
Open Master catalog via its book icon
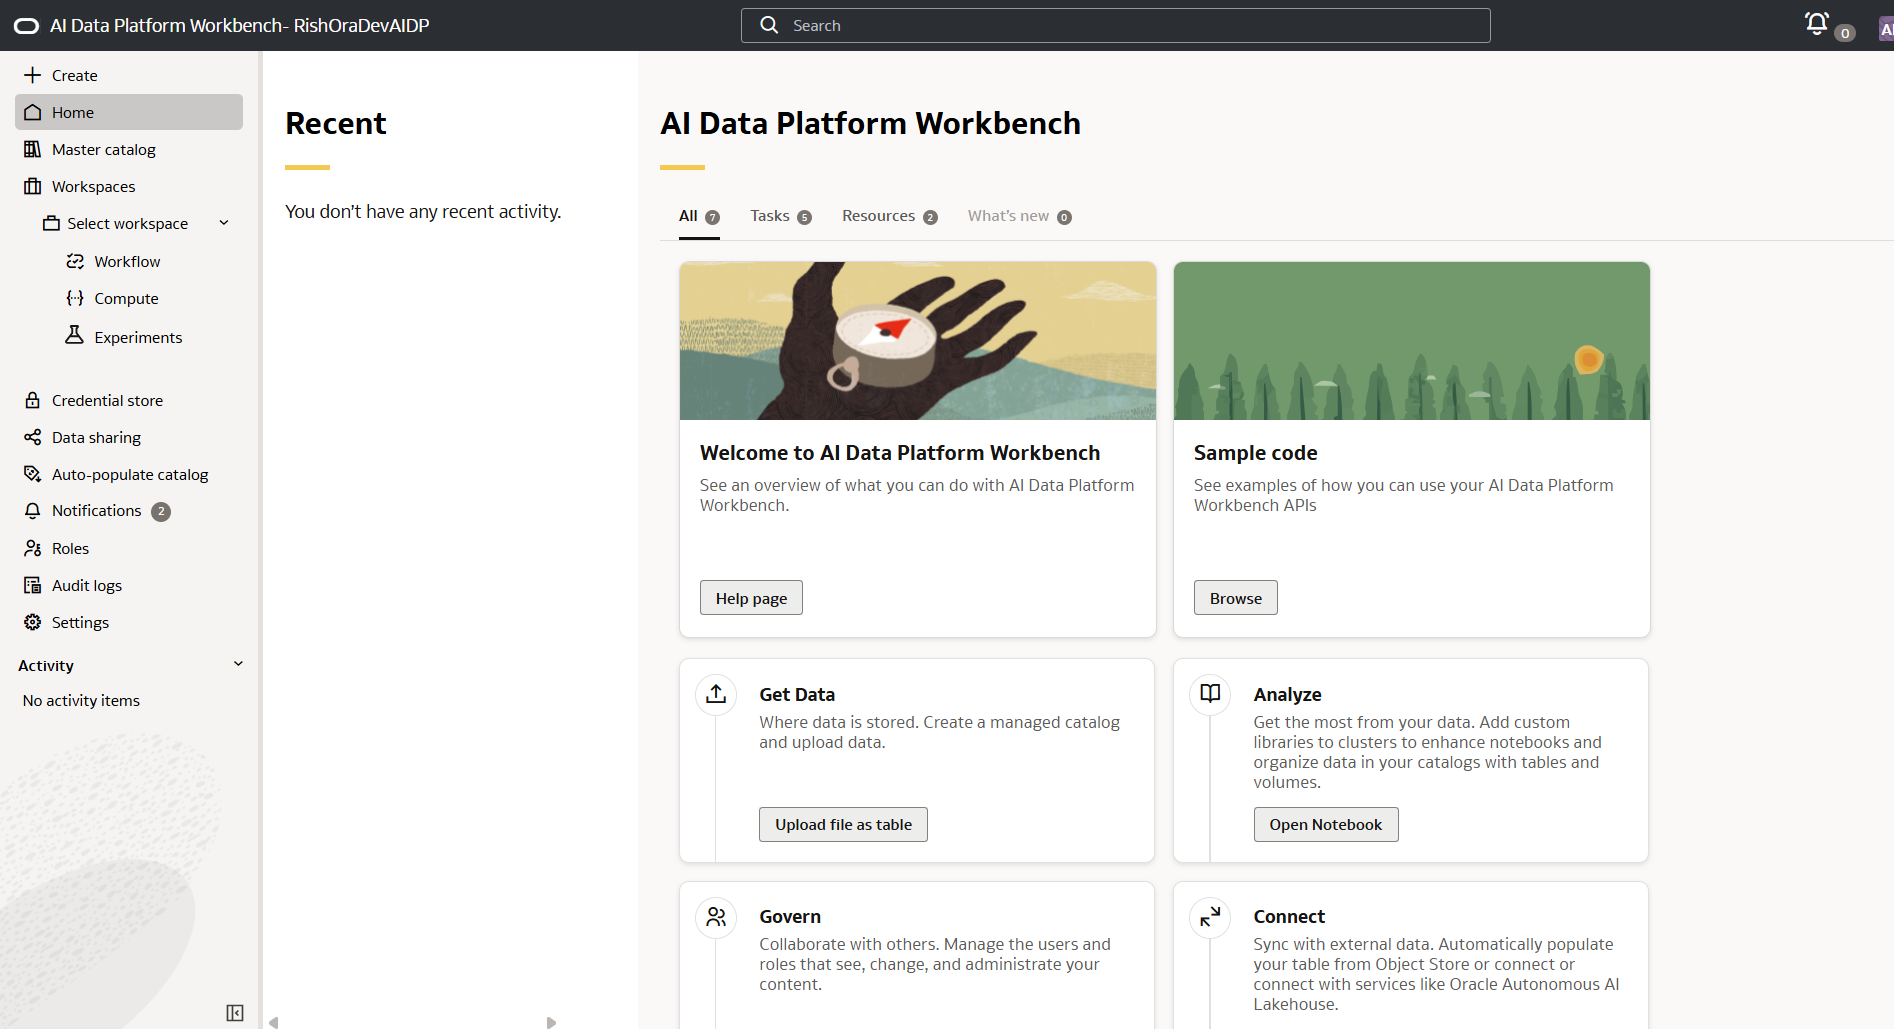[x=33, y=149]
